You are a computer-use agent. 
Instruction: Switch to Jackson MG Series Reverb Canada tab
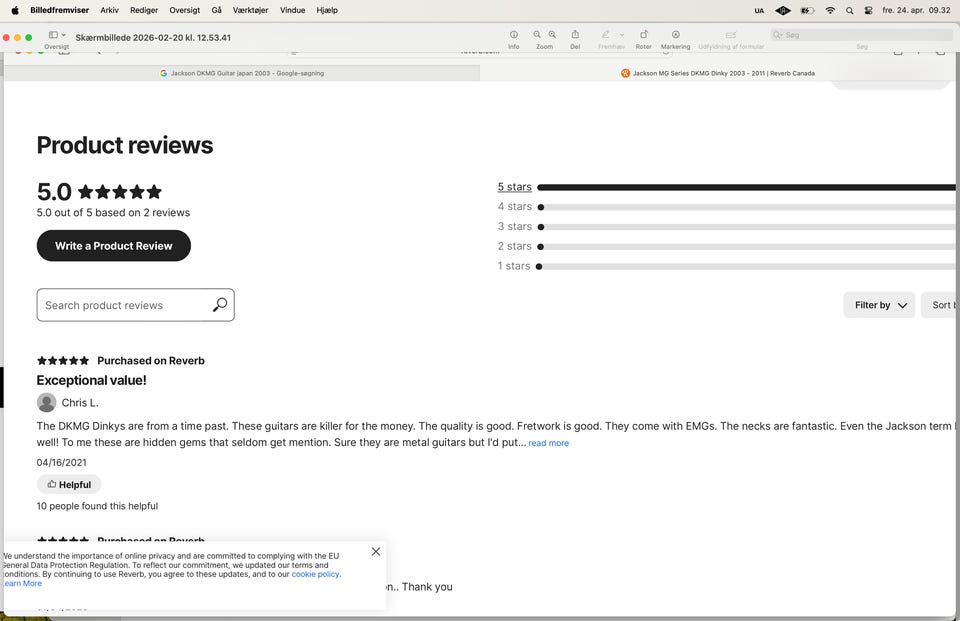coord(717,73)
